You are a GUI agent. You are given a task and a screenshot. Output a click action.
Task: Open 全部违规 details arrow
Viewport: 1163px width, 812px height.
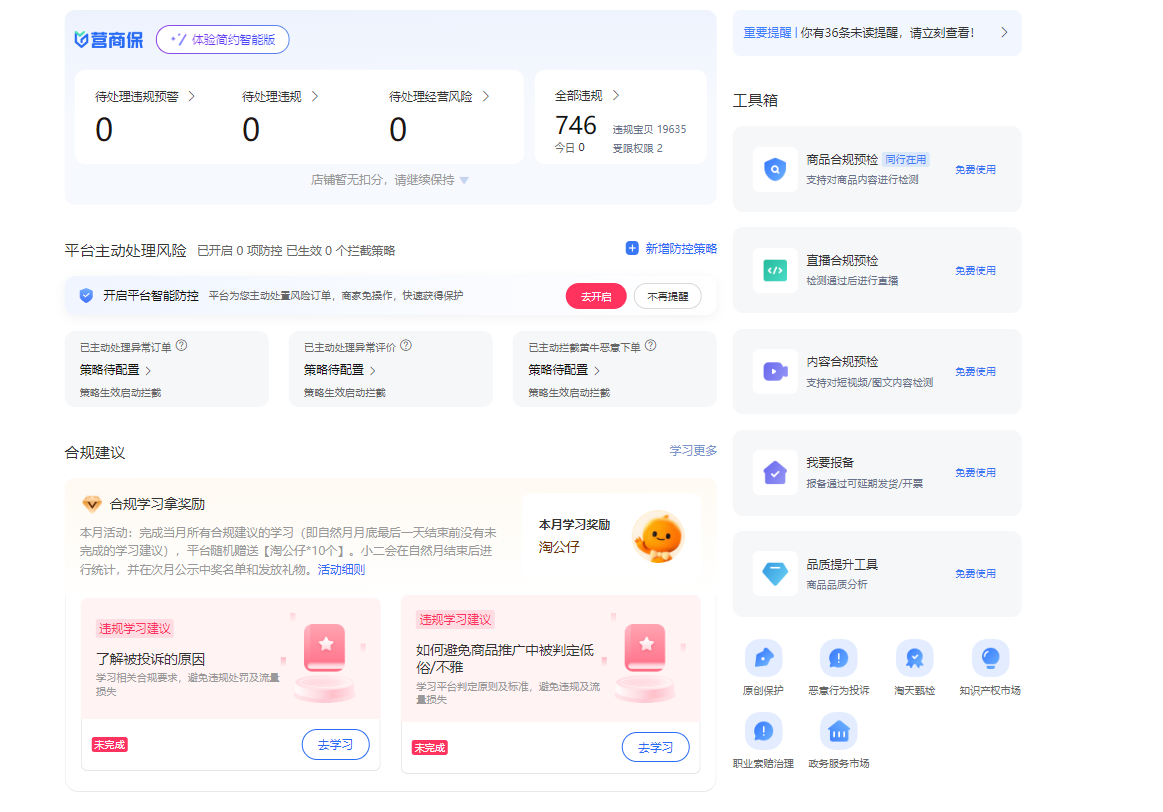coord(616,96)
